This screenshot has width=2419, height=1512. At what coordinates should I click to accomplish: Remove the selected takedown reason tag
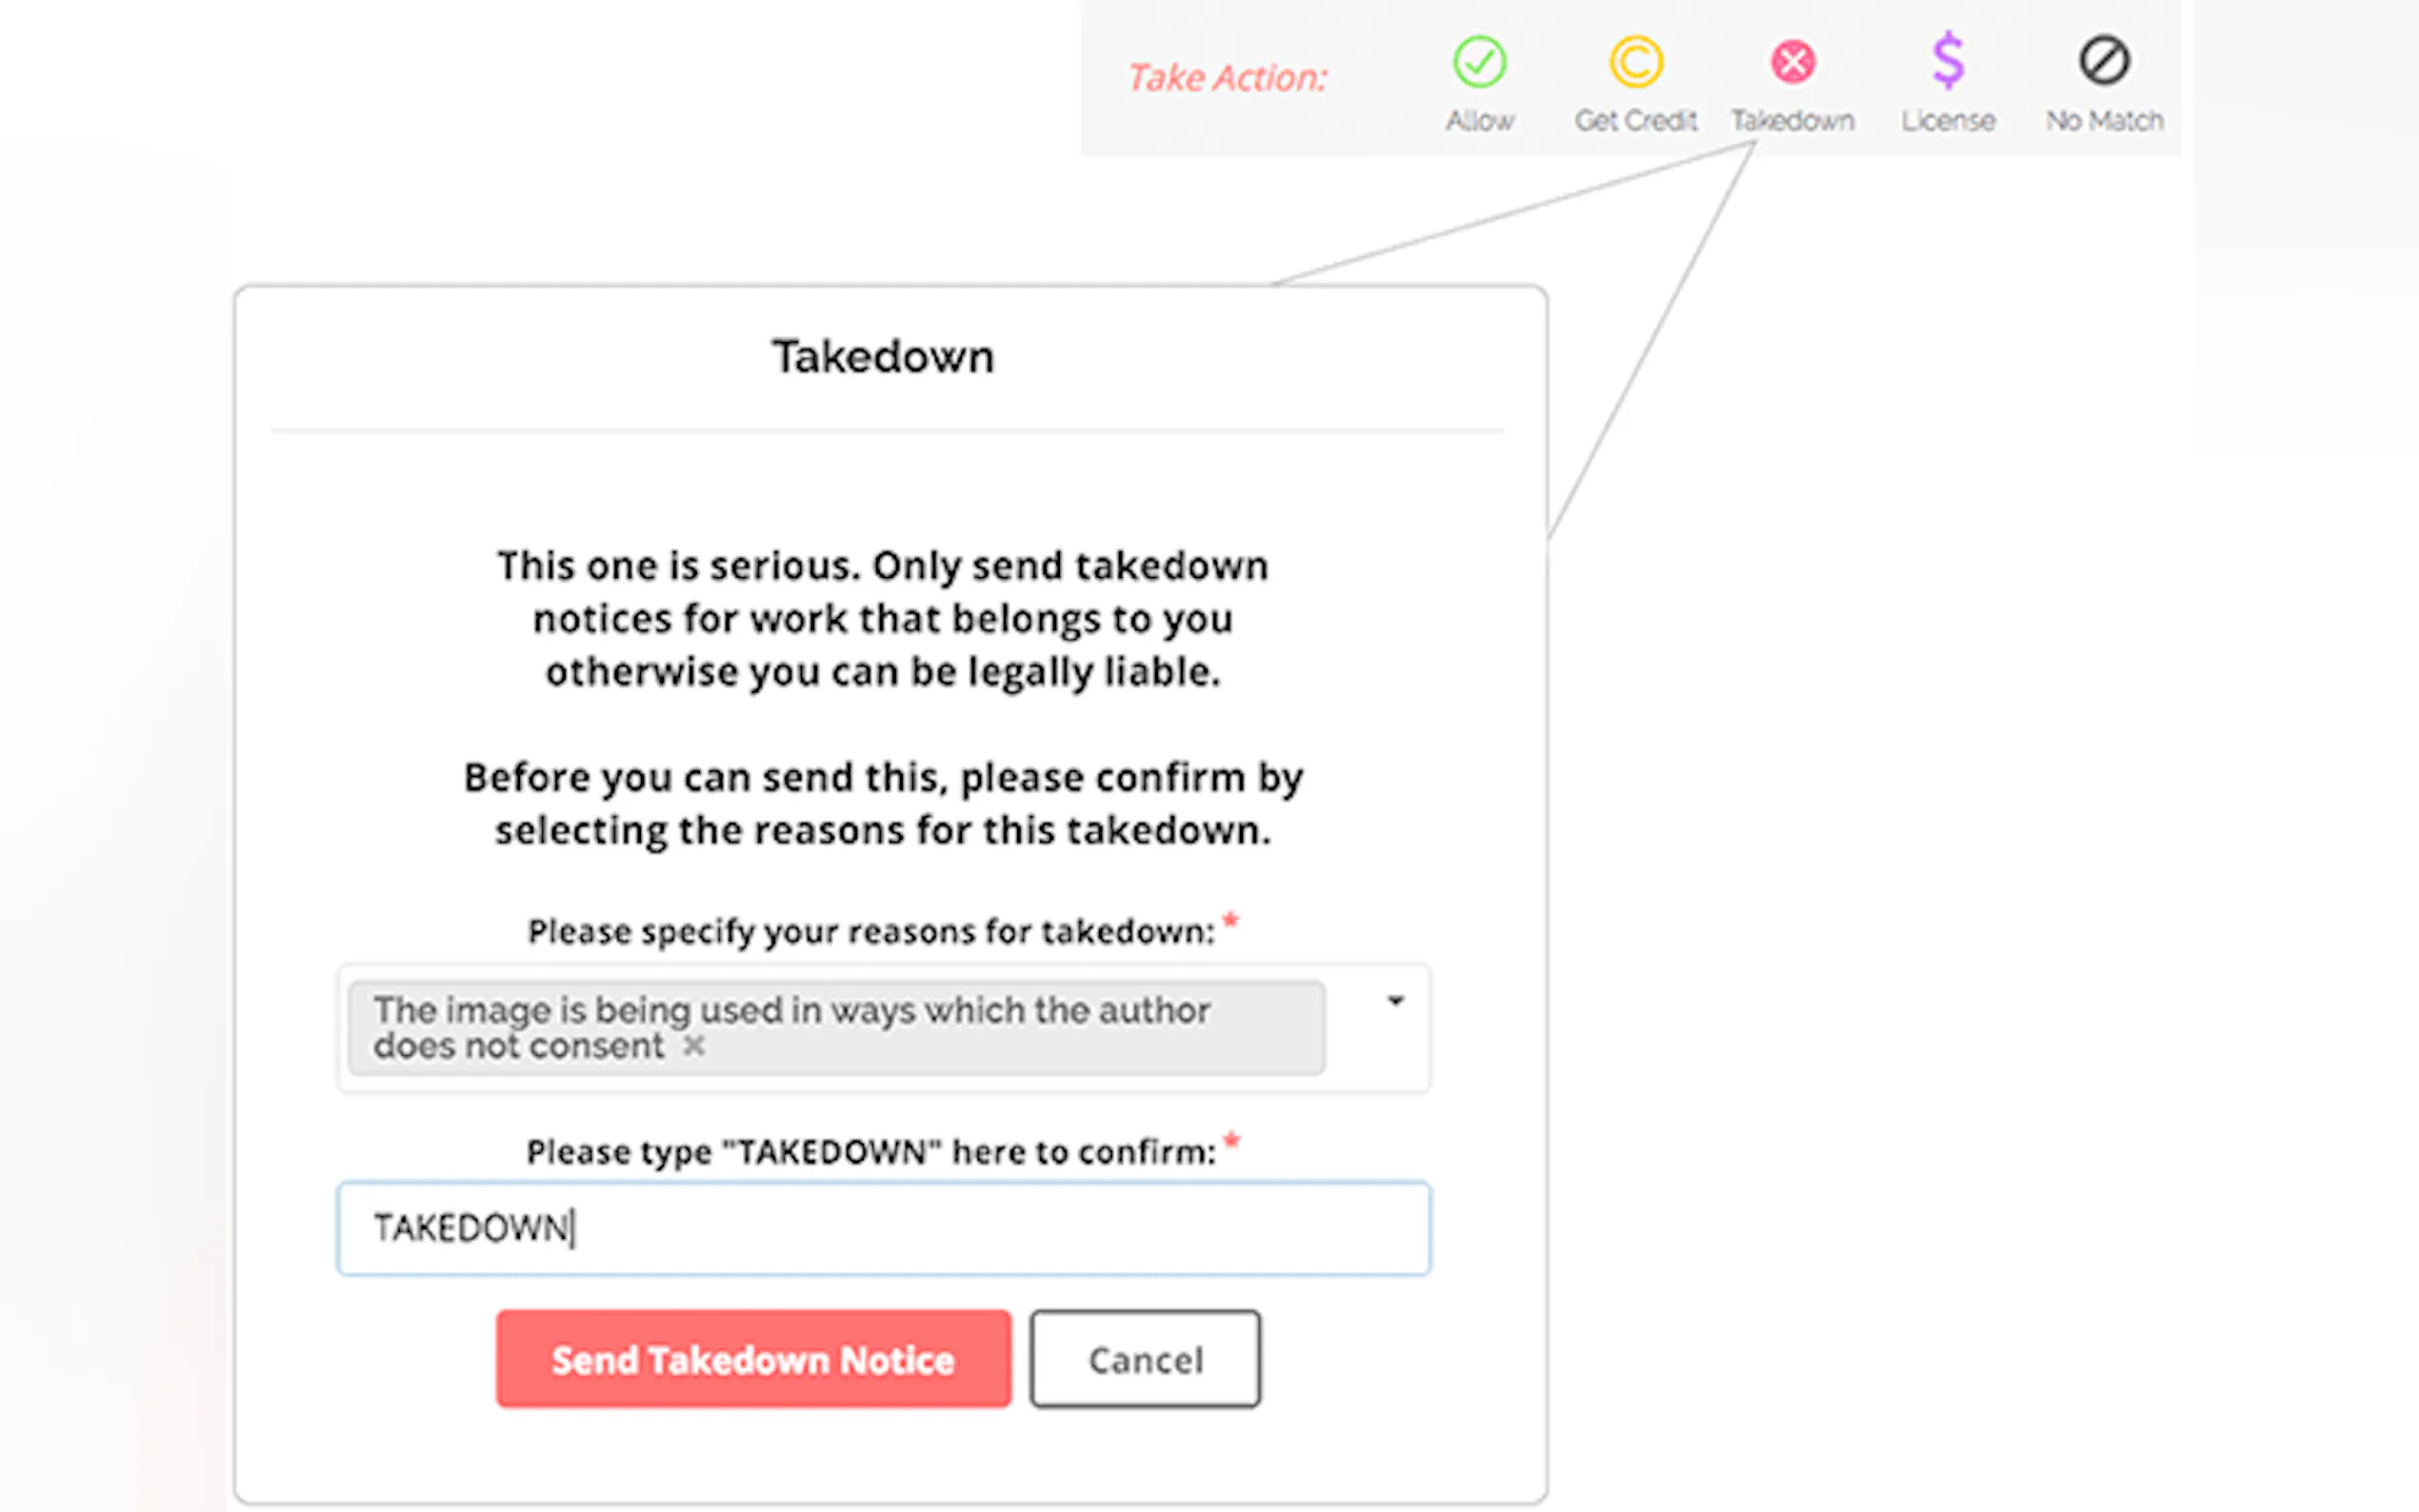[x=694, y=1047]
